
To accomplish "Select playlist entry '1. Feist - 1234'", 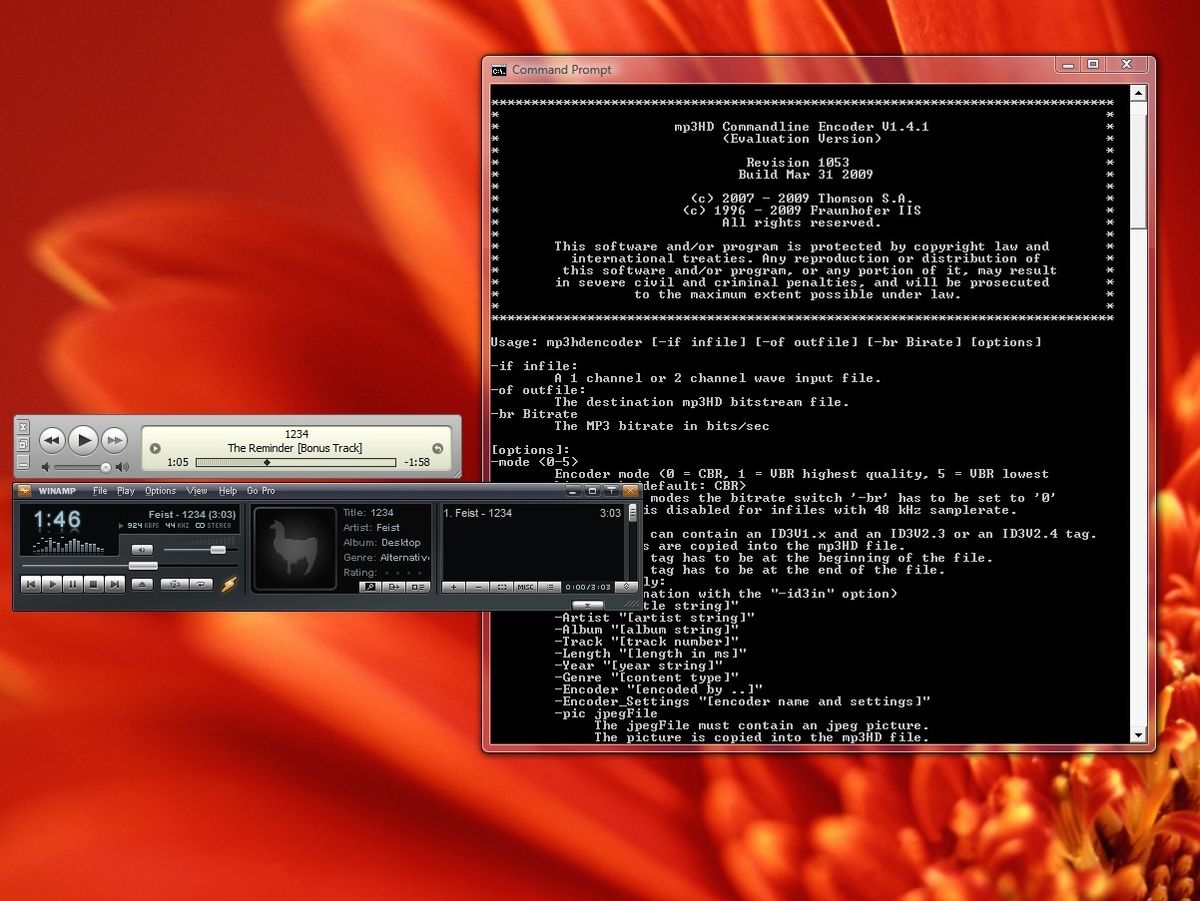I will coord(532,513).
